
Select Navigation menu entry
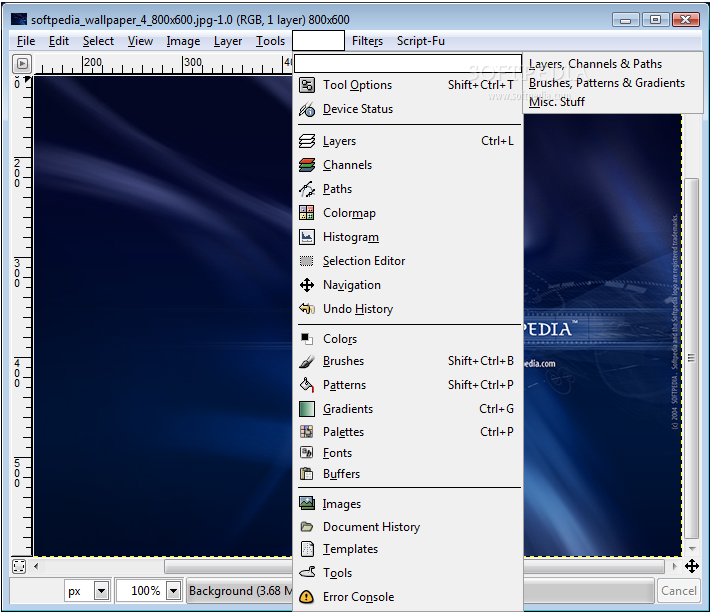point(409,285)
